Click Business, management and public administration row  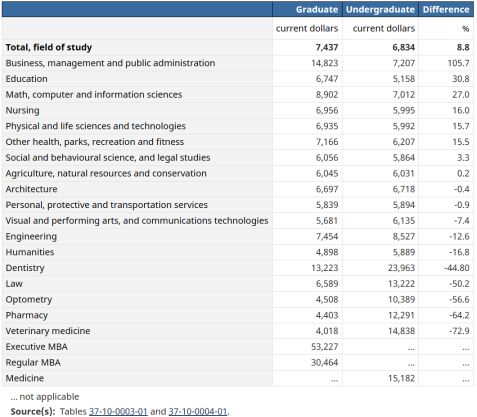[238, 63]
